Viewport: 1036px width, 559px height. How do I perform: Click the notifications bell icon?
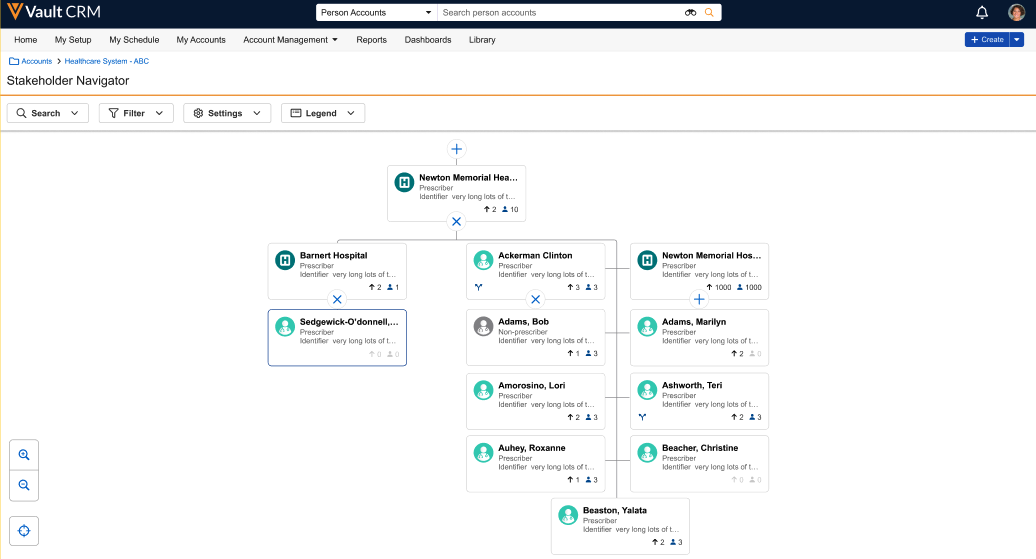click(982, 13)
